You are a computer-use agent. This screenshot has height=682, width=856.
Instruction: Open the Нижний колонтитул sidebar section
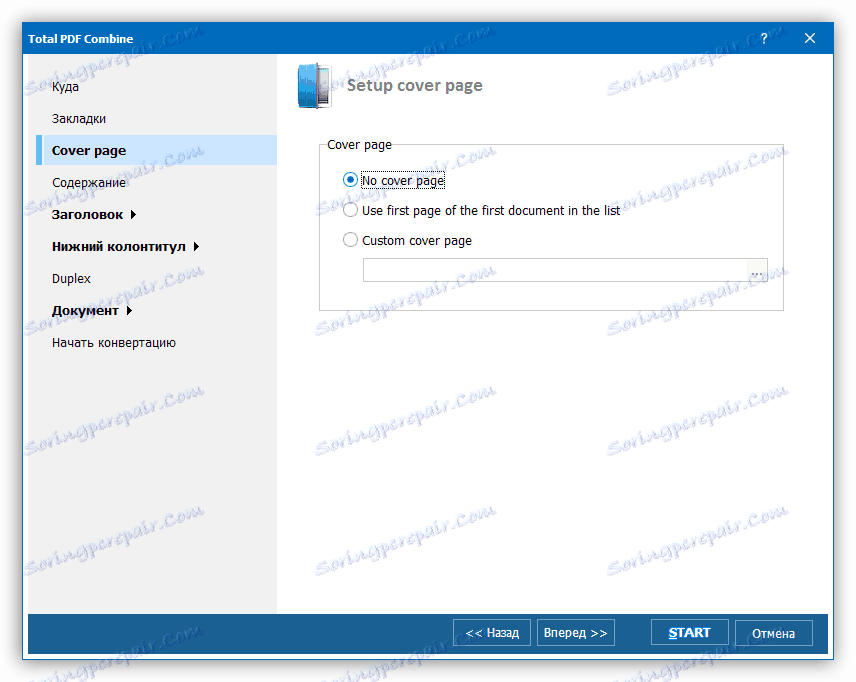pyautogui.click(x=118, y=246)
